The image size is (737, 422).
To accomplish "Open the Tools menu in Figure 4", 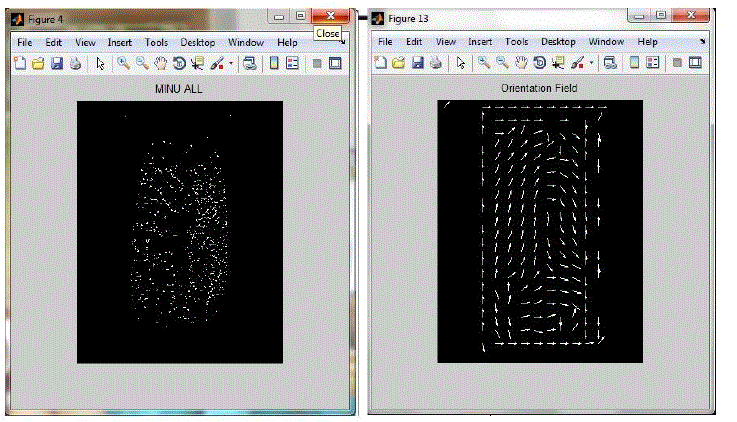I will click(156, 43).
